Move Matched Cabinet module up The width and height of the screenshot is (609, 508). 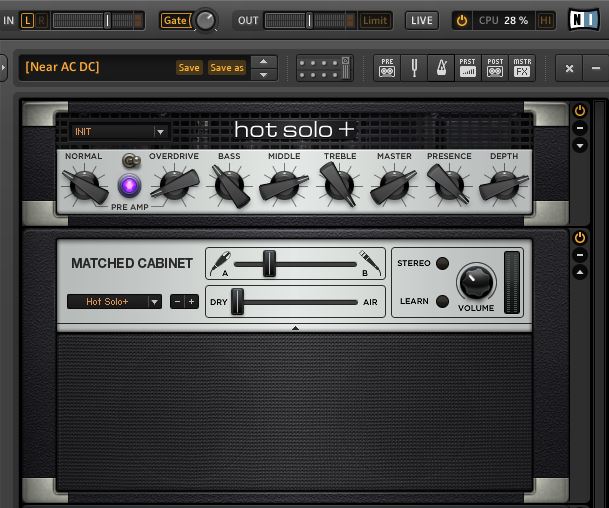tap(580, 273)
